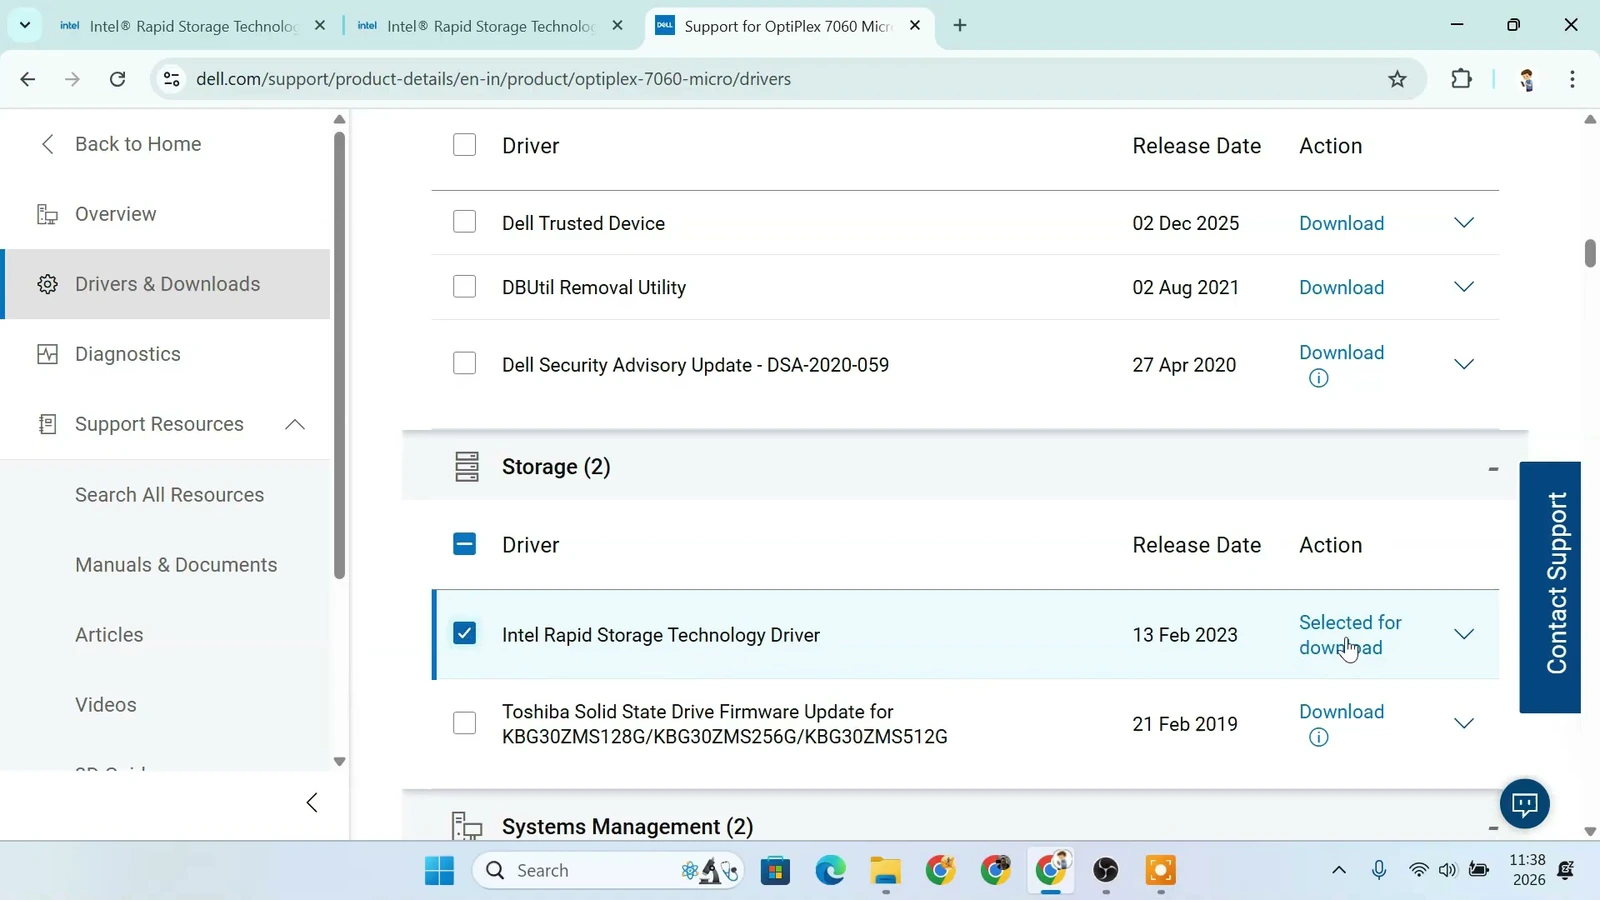Check Dell Security Advisory Update DSA-2020-059 box

point(464,363)
